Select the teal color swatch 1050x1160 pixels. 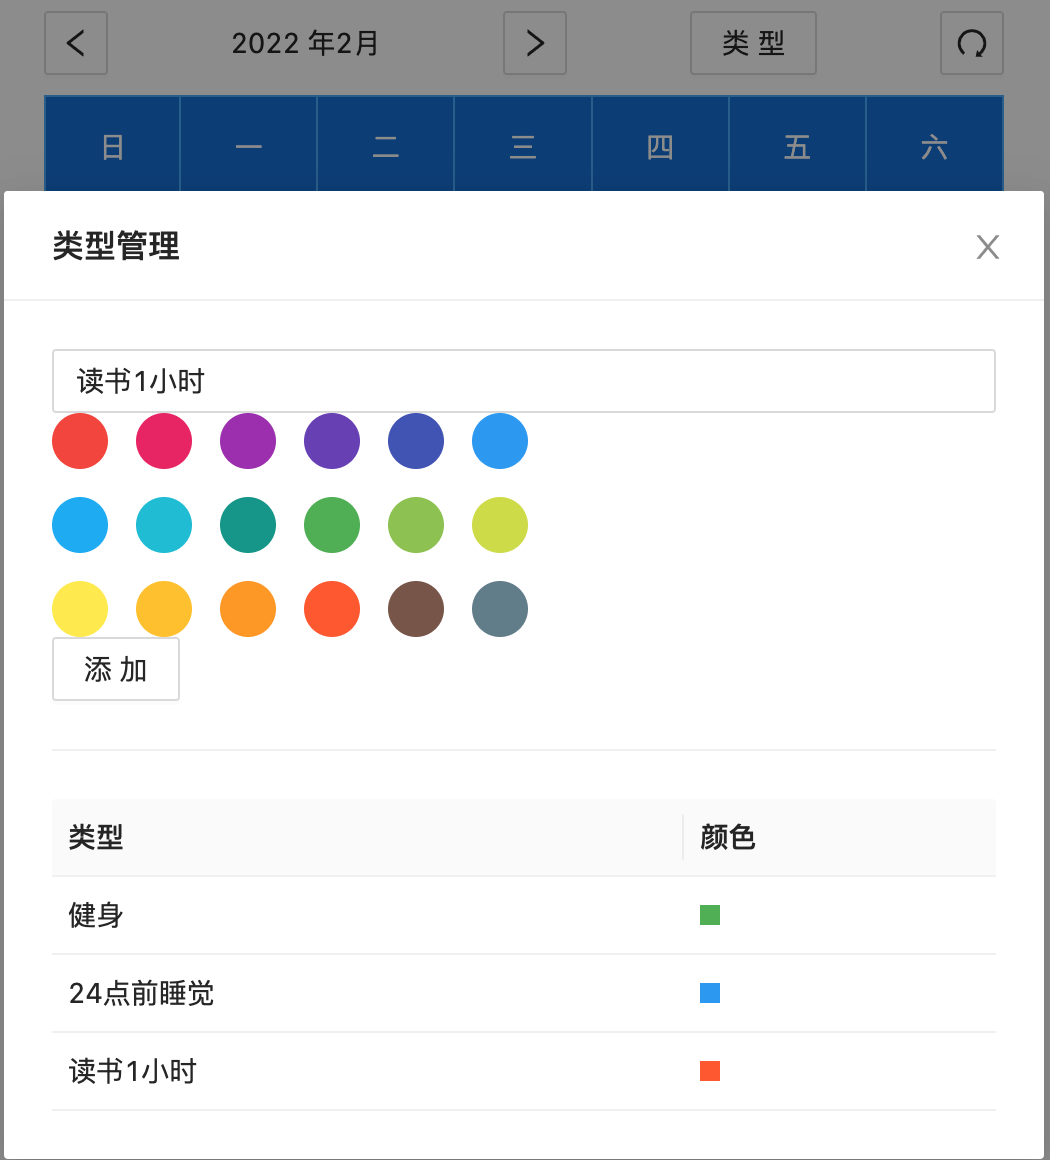[x=248, y=525]
